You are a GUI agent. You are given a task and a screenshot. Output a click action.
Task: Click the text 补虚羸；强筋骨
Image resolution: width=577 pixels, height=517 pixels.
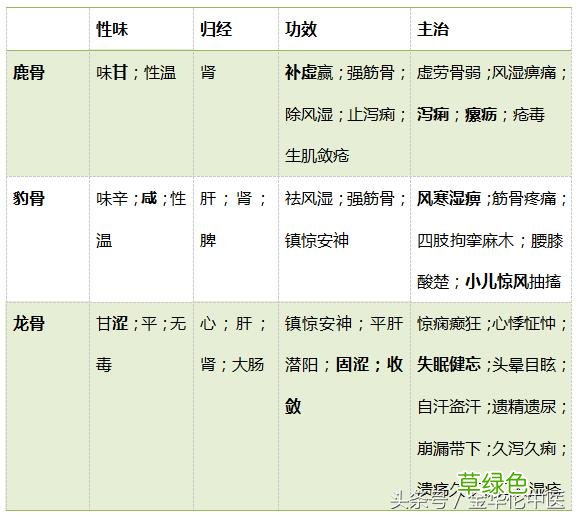tap(345, 72)
